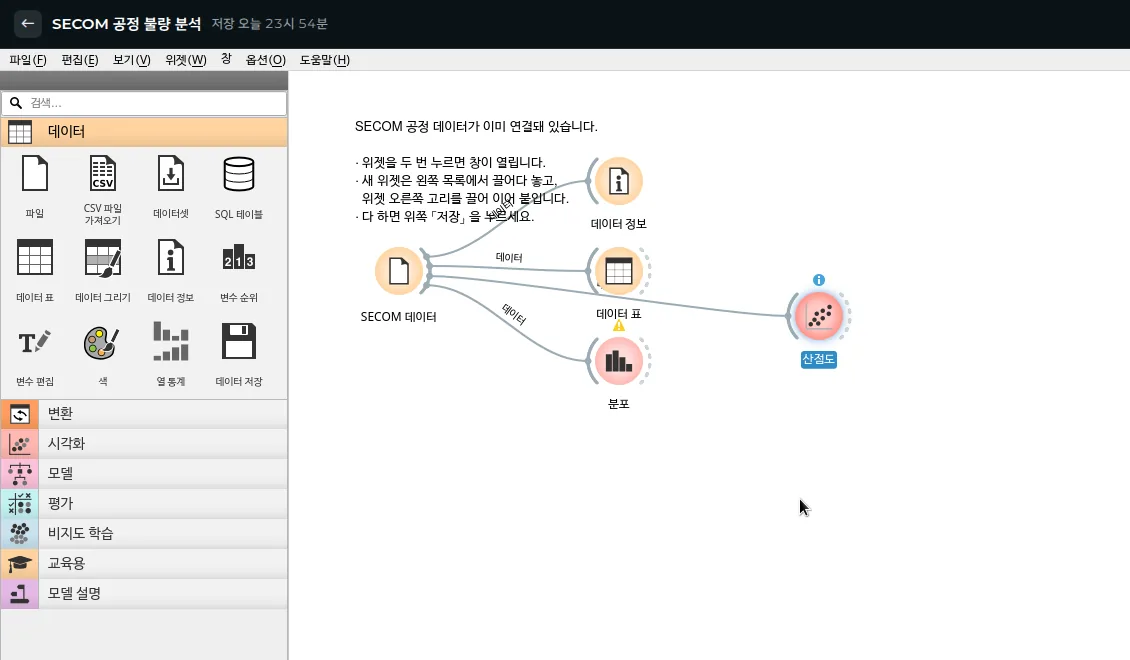Select the 데이터 표 node on canvas
This screenshot has width=1130, height=660.
(x=618, y=271)
